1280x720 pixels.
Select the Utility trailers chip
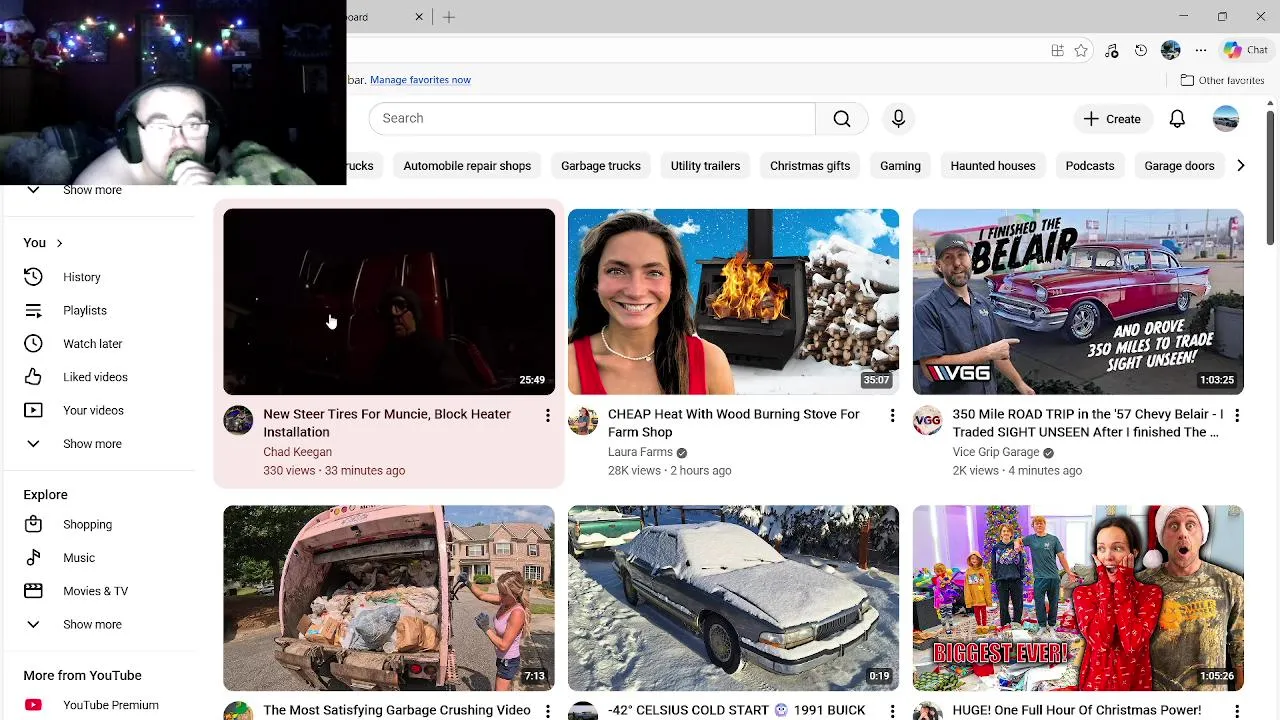(705, 166)
